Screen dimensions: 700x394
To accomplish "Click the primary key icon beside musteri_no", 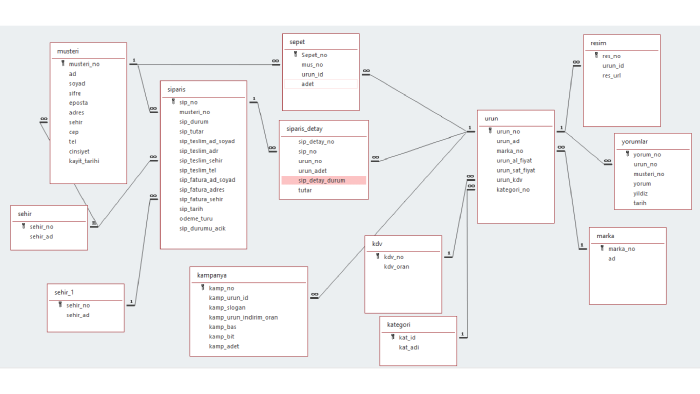I will pos(63,64).
